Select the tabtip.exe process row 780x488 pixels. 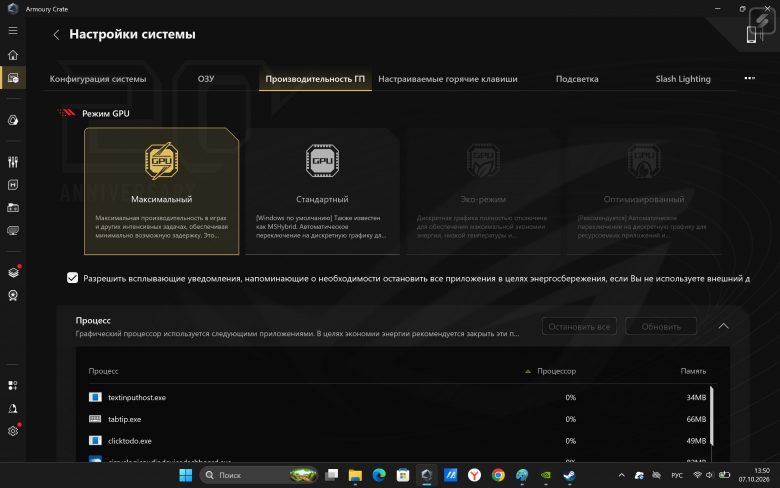click(400, 419)
